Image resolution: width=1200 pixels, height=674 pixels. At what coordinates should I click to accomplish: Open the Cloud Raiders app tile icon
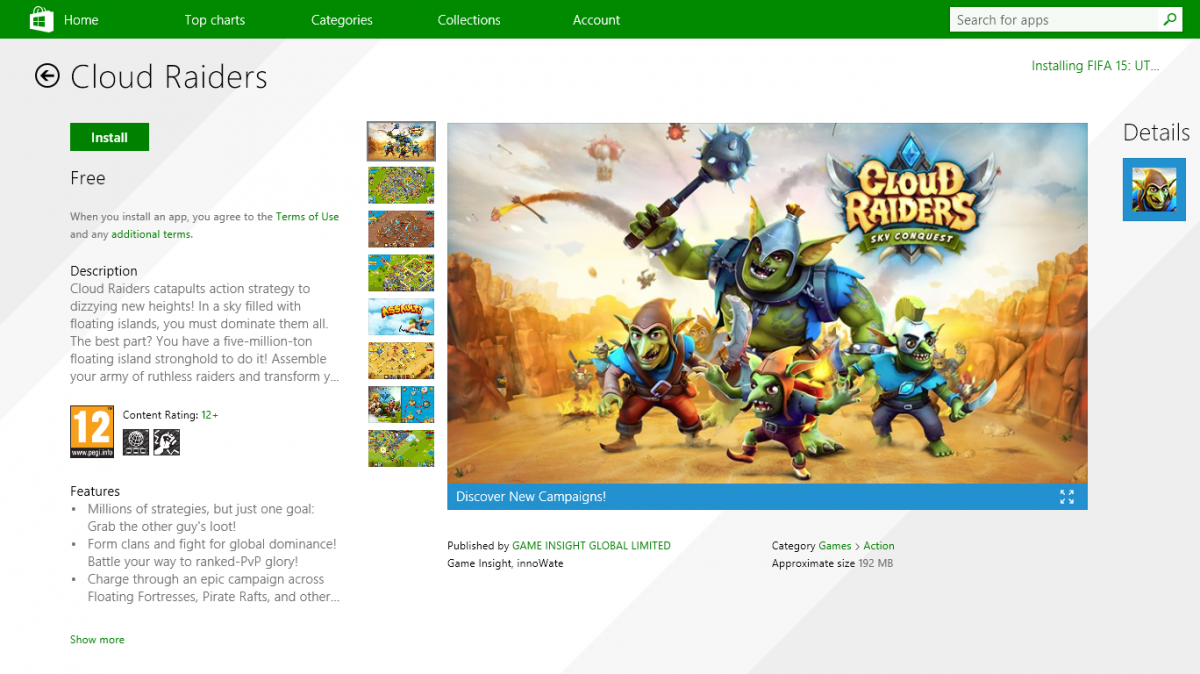click(x=1154, y=189)
